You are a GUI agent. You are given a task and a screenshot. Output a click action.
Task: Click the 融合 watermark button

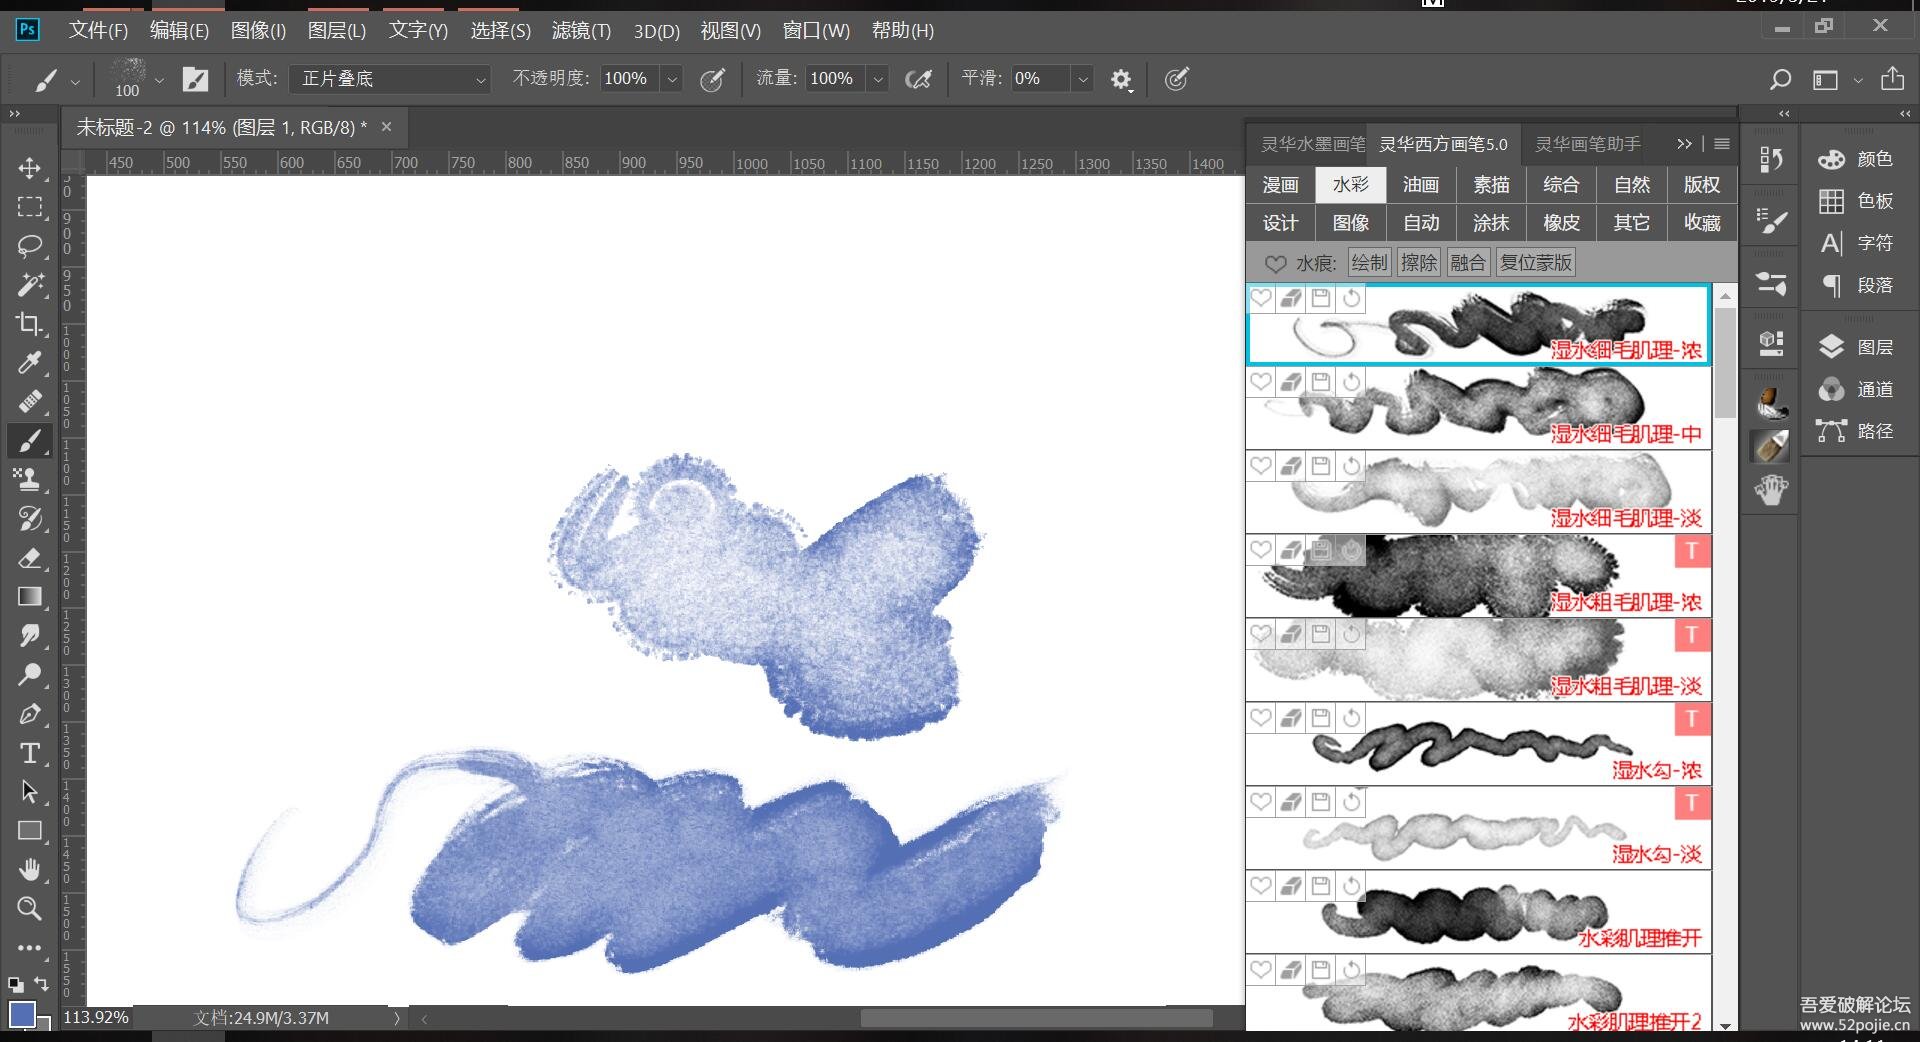coord(1467,263)
